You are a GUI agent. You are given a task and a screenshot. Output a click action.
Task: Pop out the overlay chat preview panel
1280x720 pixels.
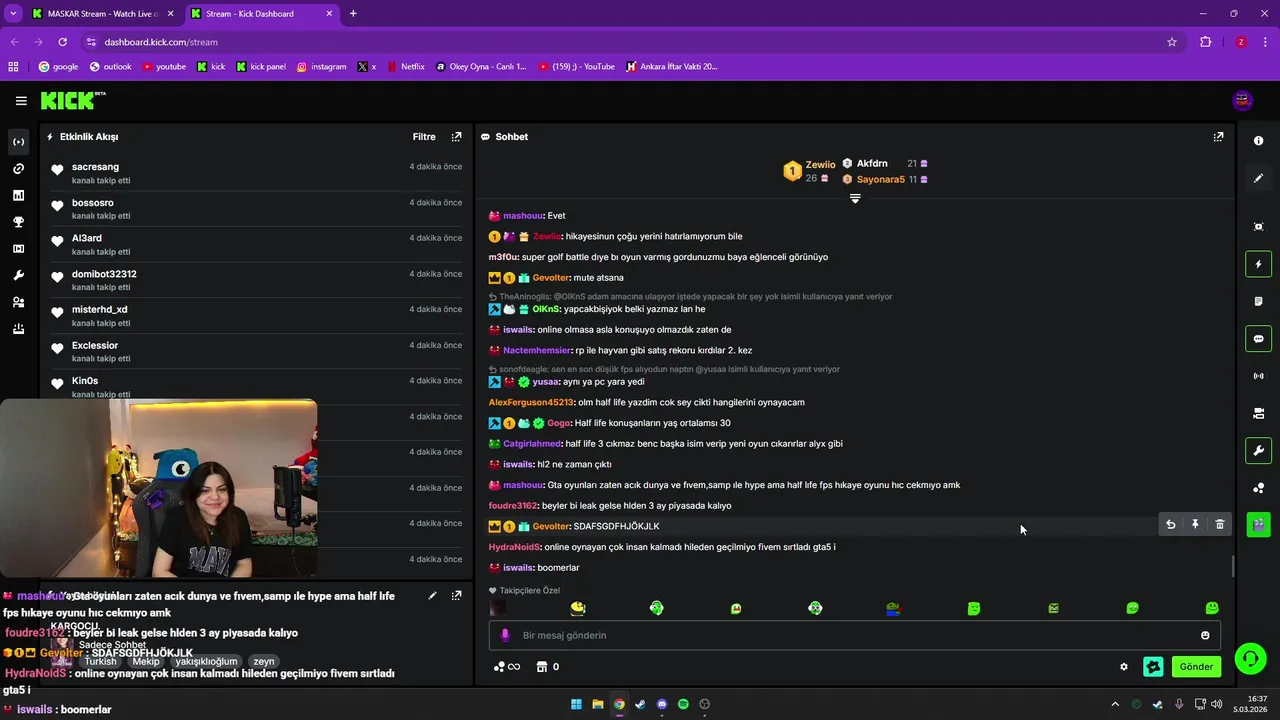tap(457, 595)
